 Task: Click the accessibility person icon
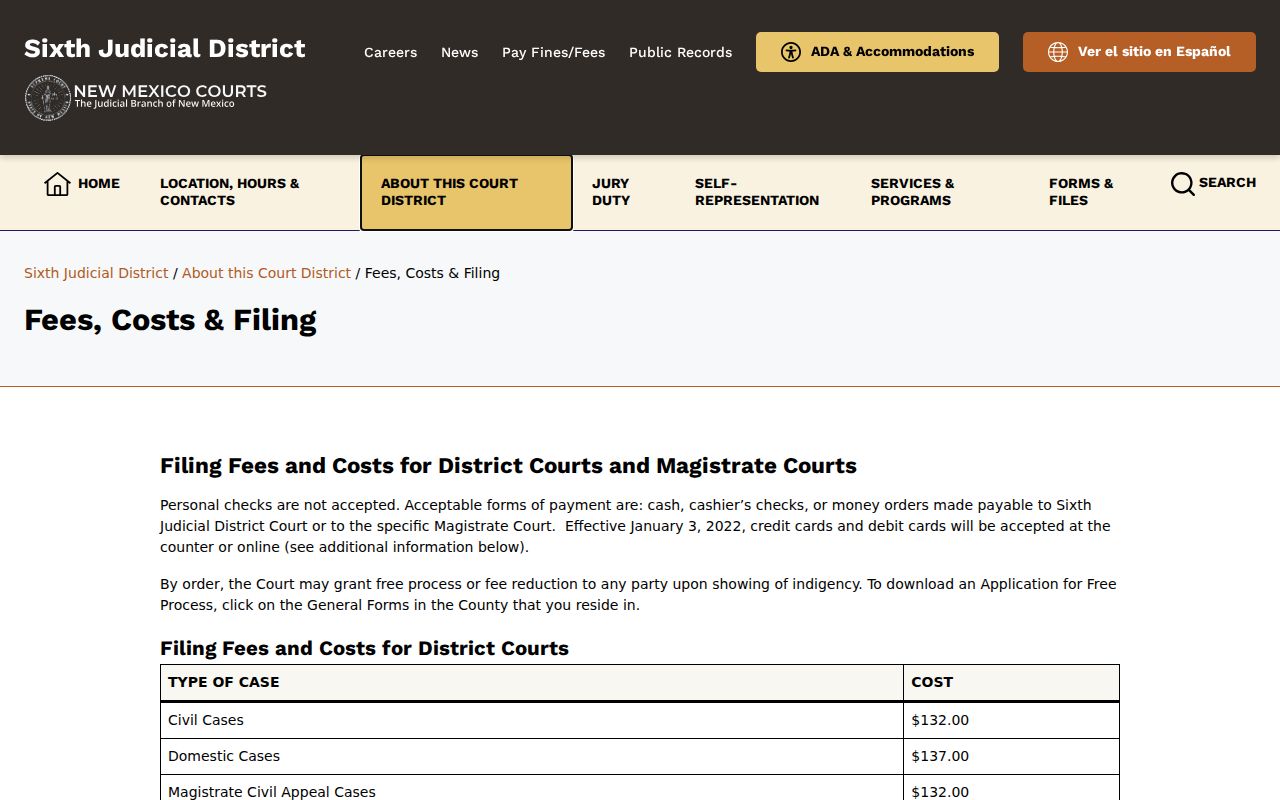(791, 52)
